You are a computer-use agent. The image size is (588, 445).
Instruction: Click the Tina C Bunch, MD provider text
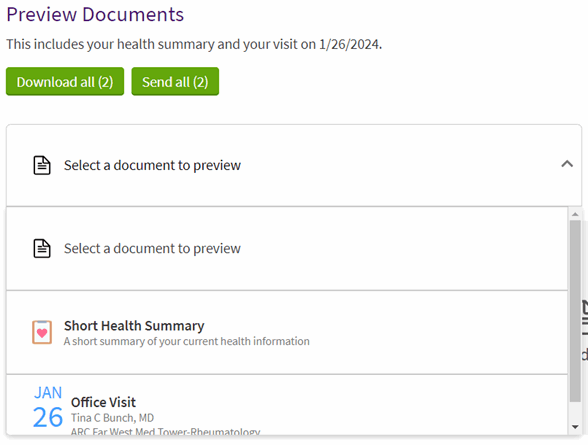click(112, 418)
